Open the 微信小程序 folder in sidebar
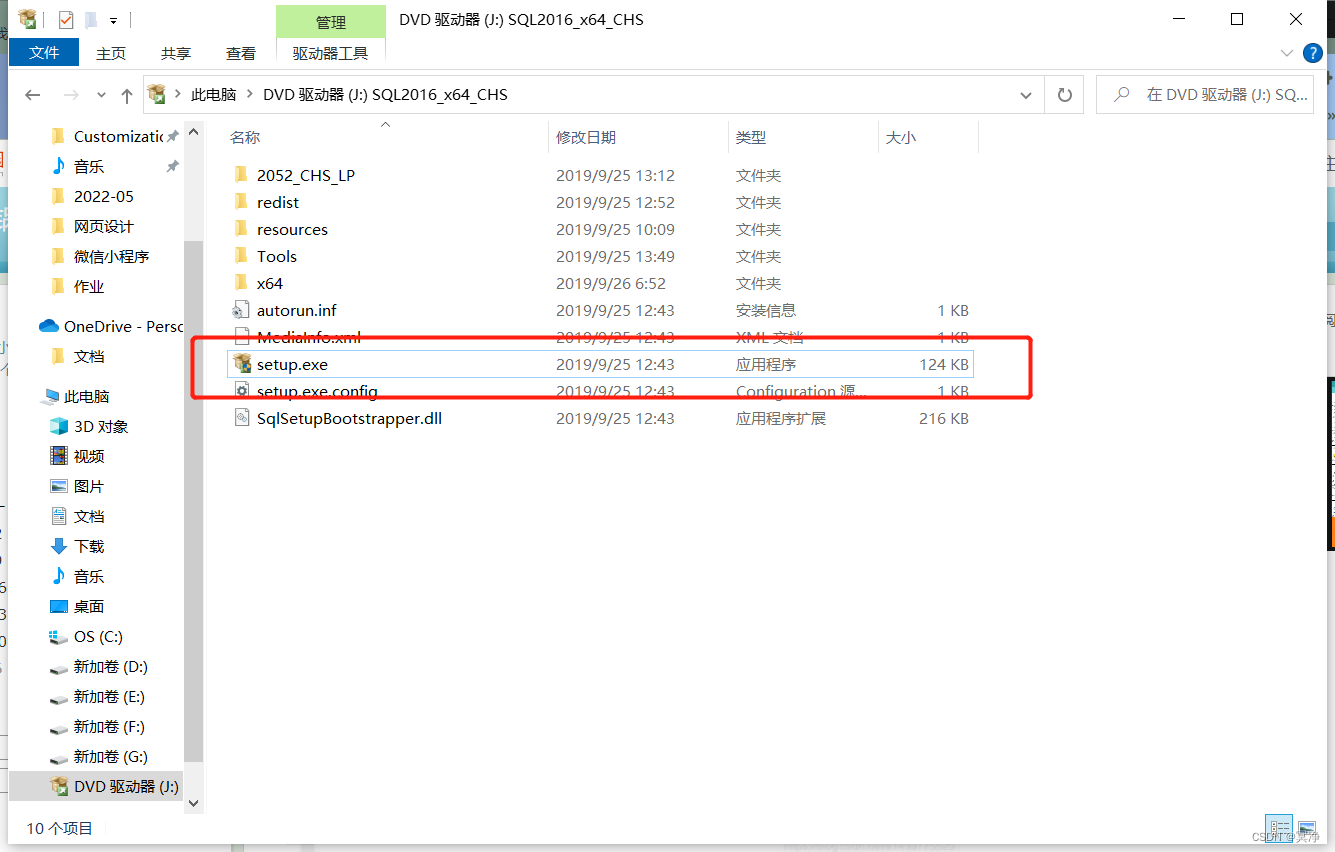The height and width of the screenshot is (852, 1335). [x=111, y=256]
